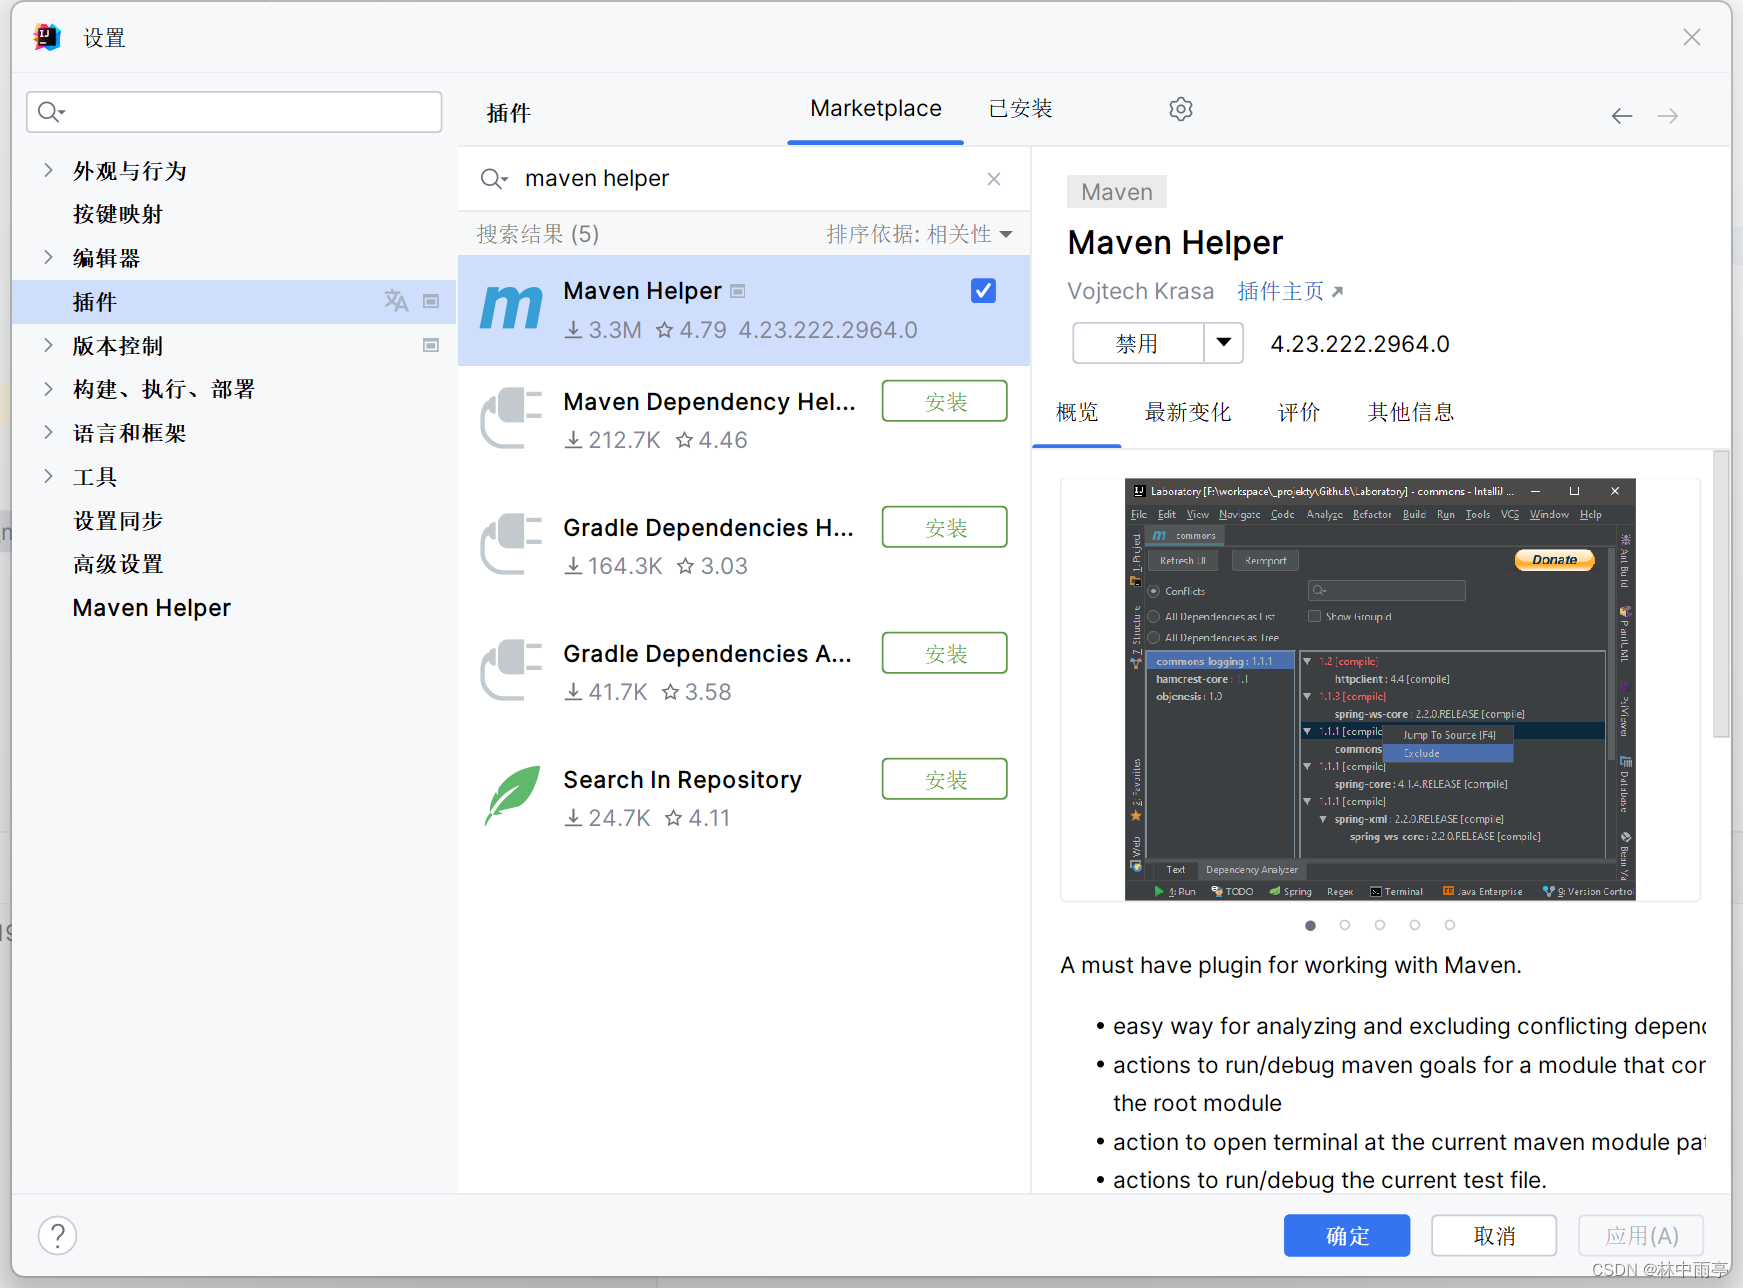Install the Gradle Dependencies H... plugin
This screenshot has height=1288, width=1743.
[x=944, y=527]
